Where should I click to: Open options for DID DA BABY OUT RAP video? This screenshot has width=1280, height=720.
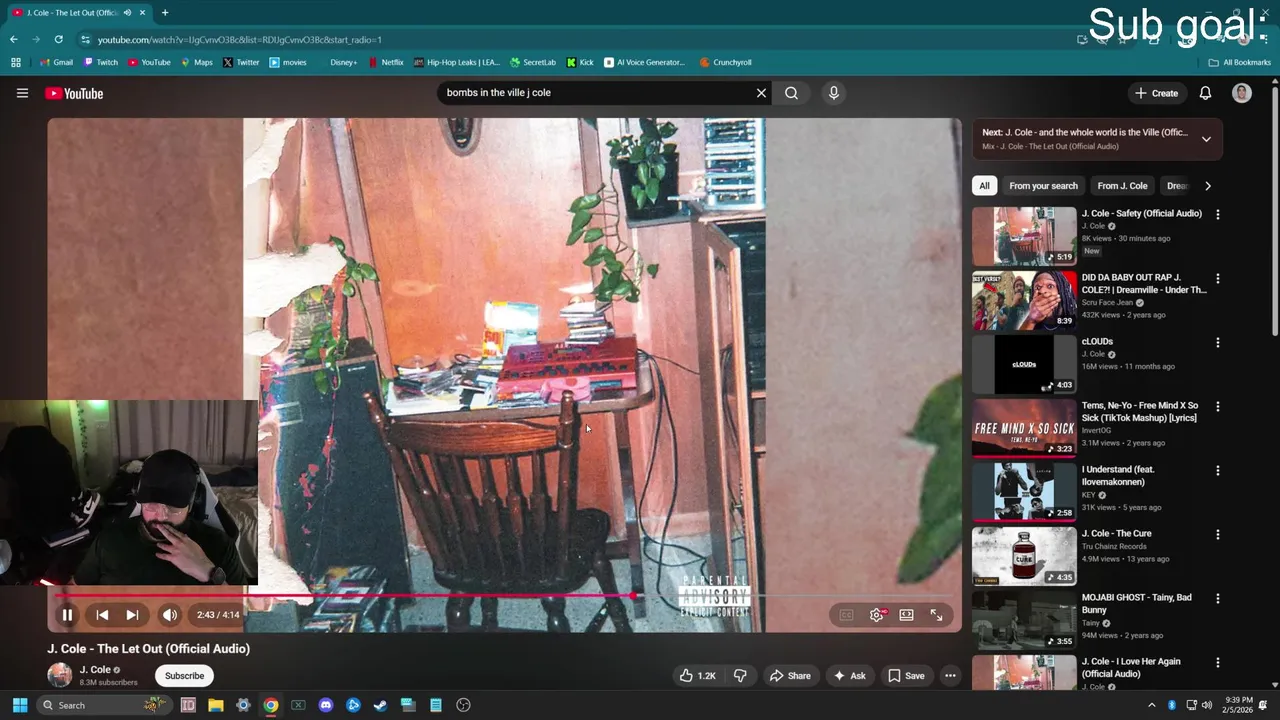1217,278
